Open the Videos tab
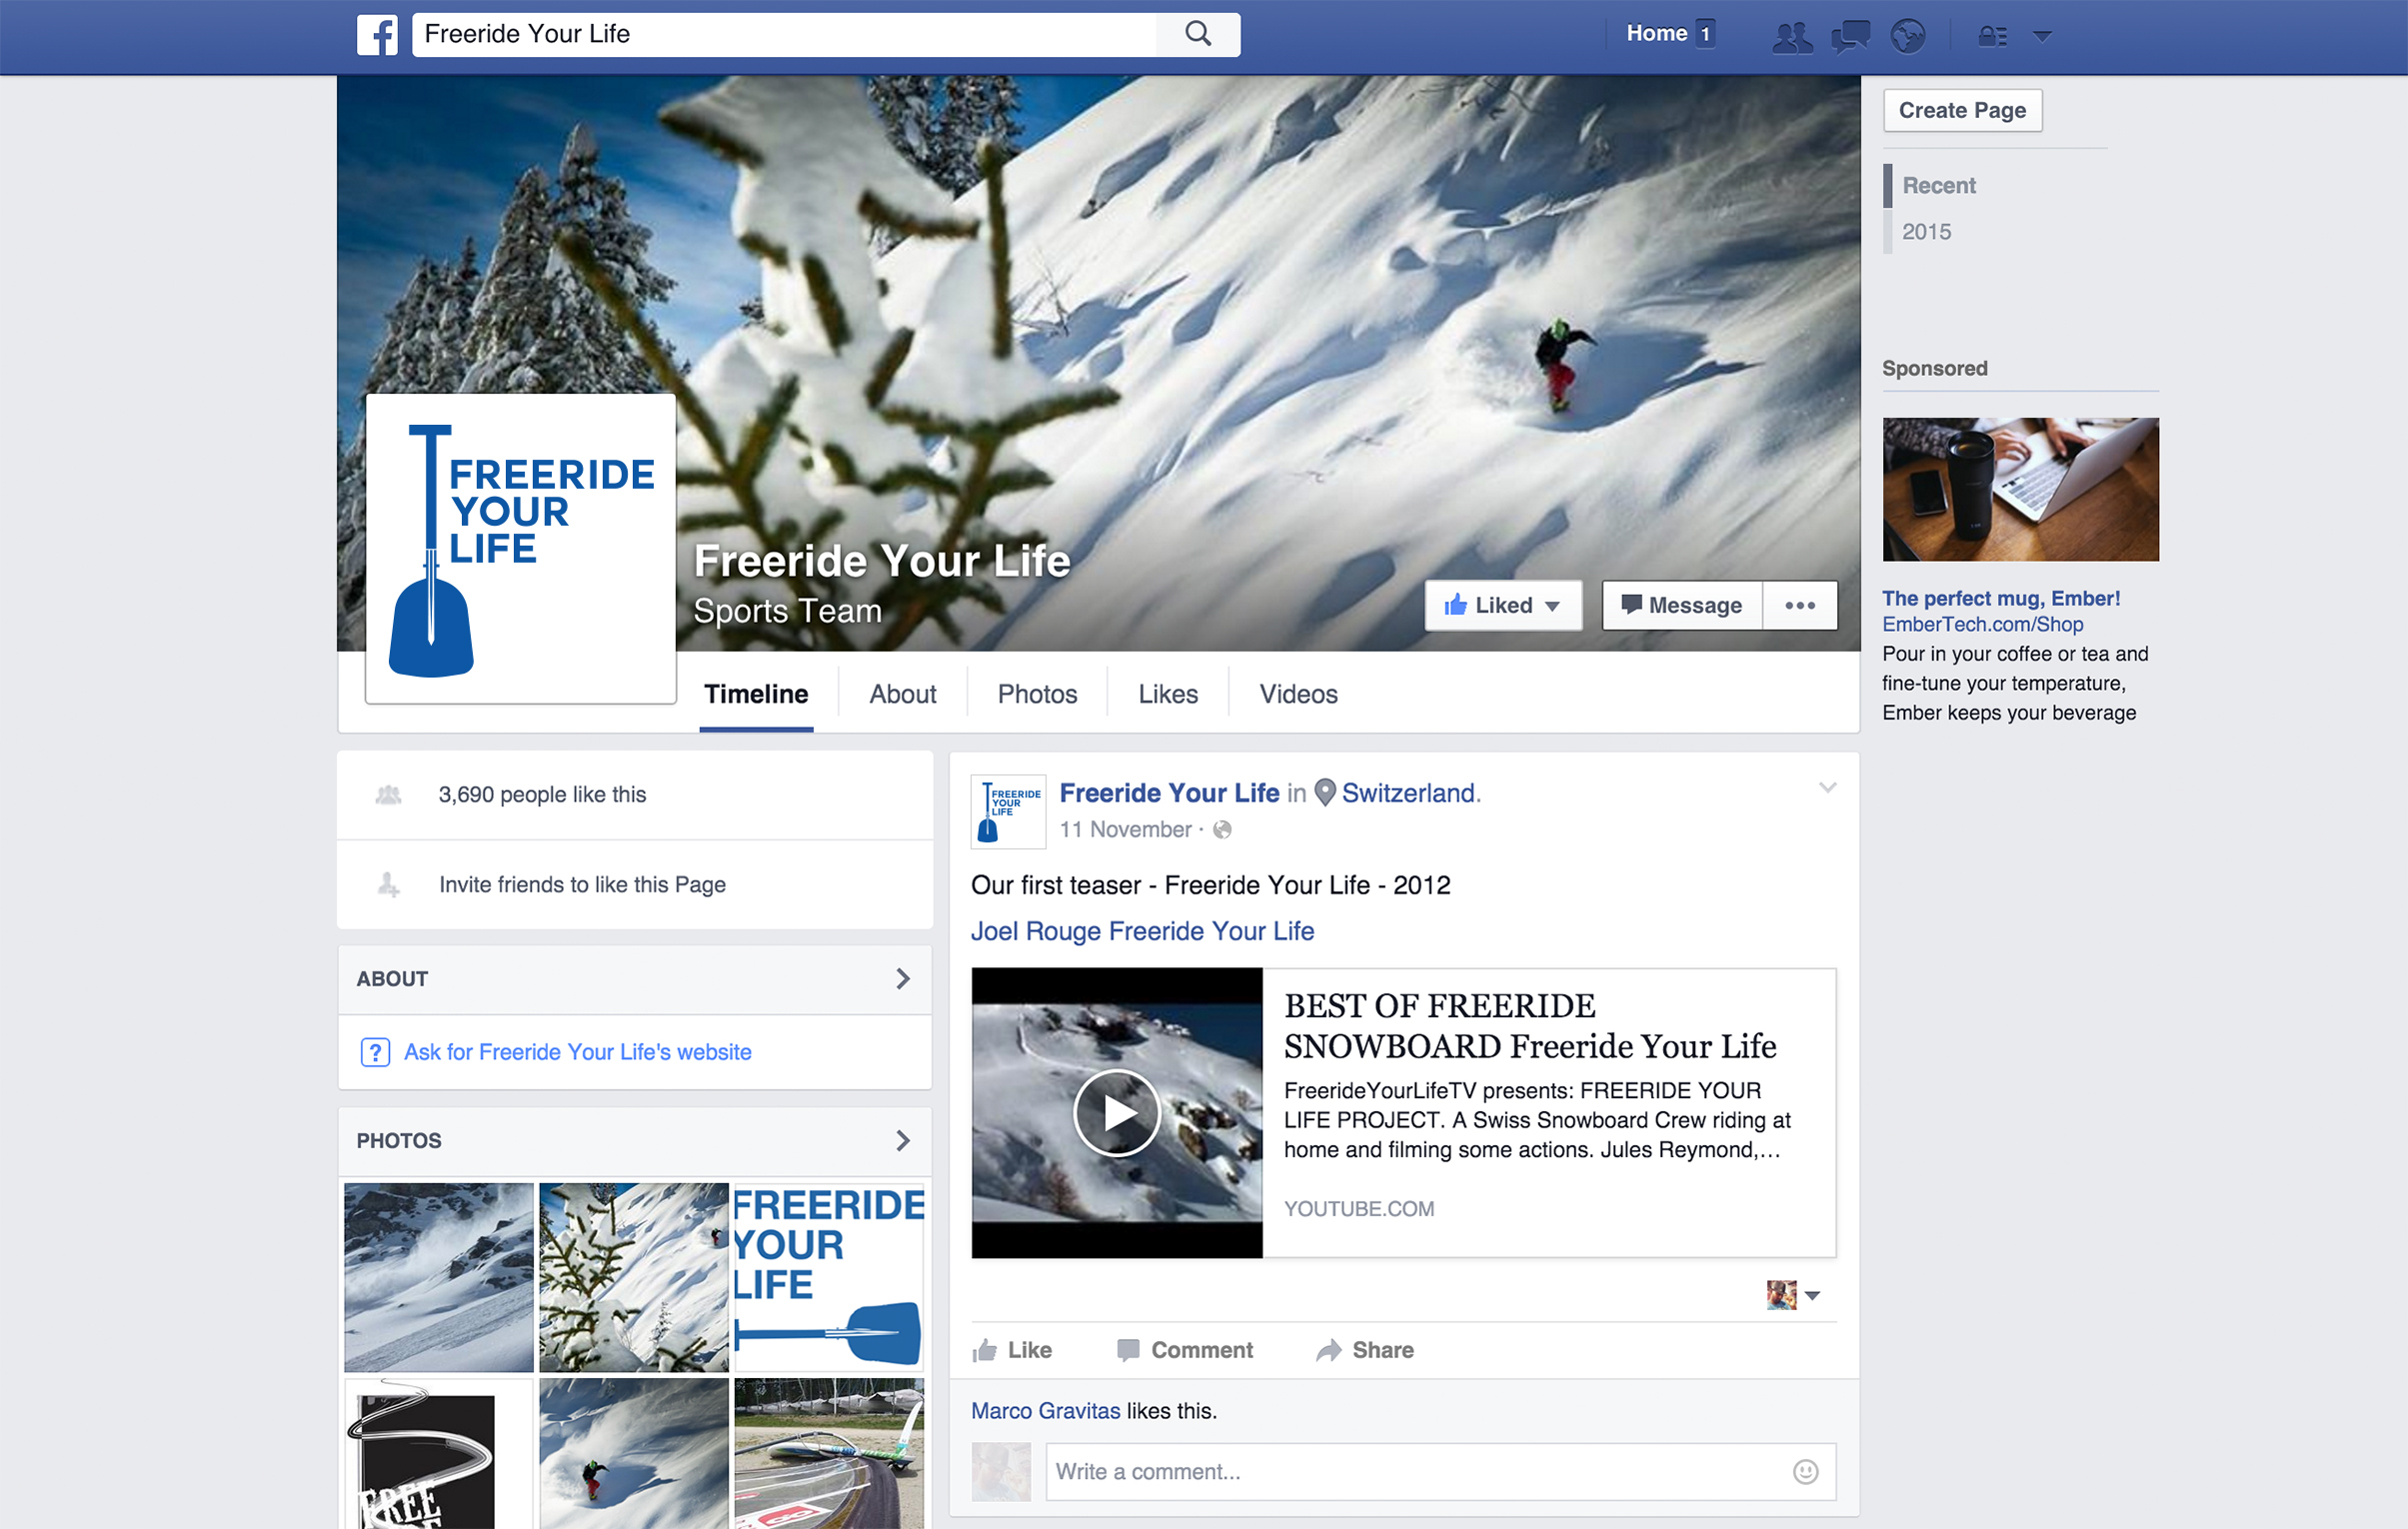The image size is (2408, 1529). tap(1297, 694)
